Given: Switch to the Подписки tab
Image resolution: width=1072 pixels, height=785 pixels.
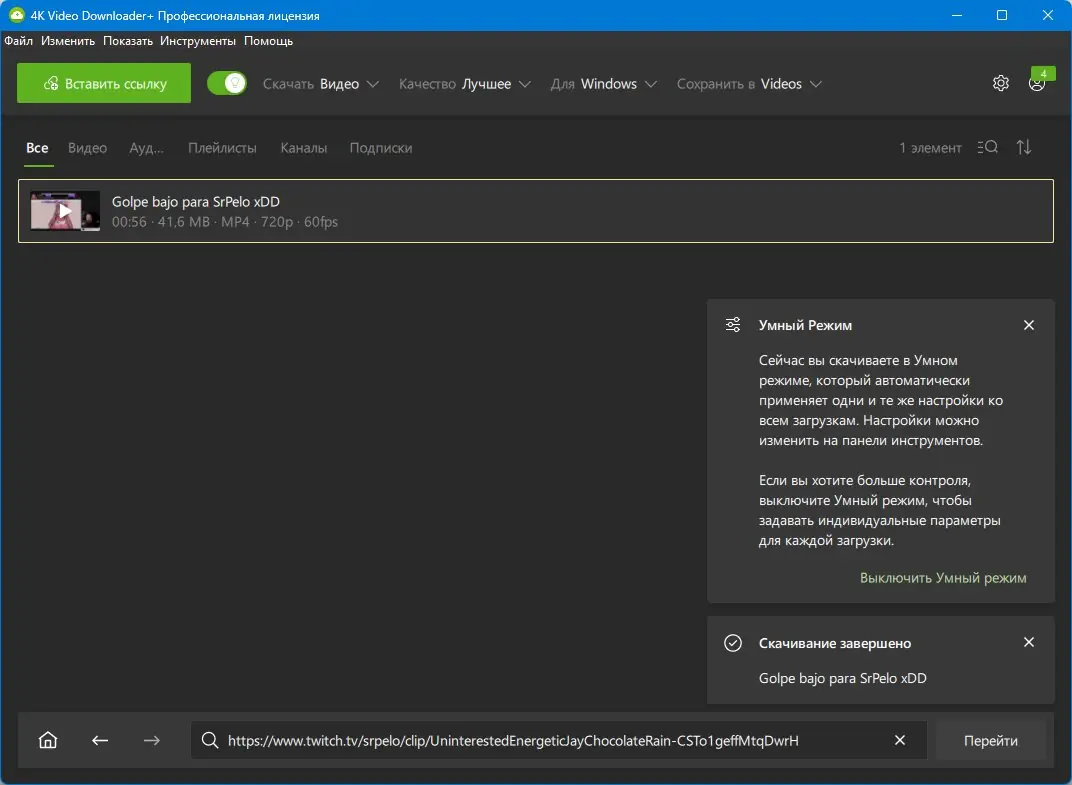Looking at the screenshot, I should (x=381, y=148).
